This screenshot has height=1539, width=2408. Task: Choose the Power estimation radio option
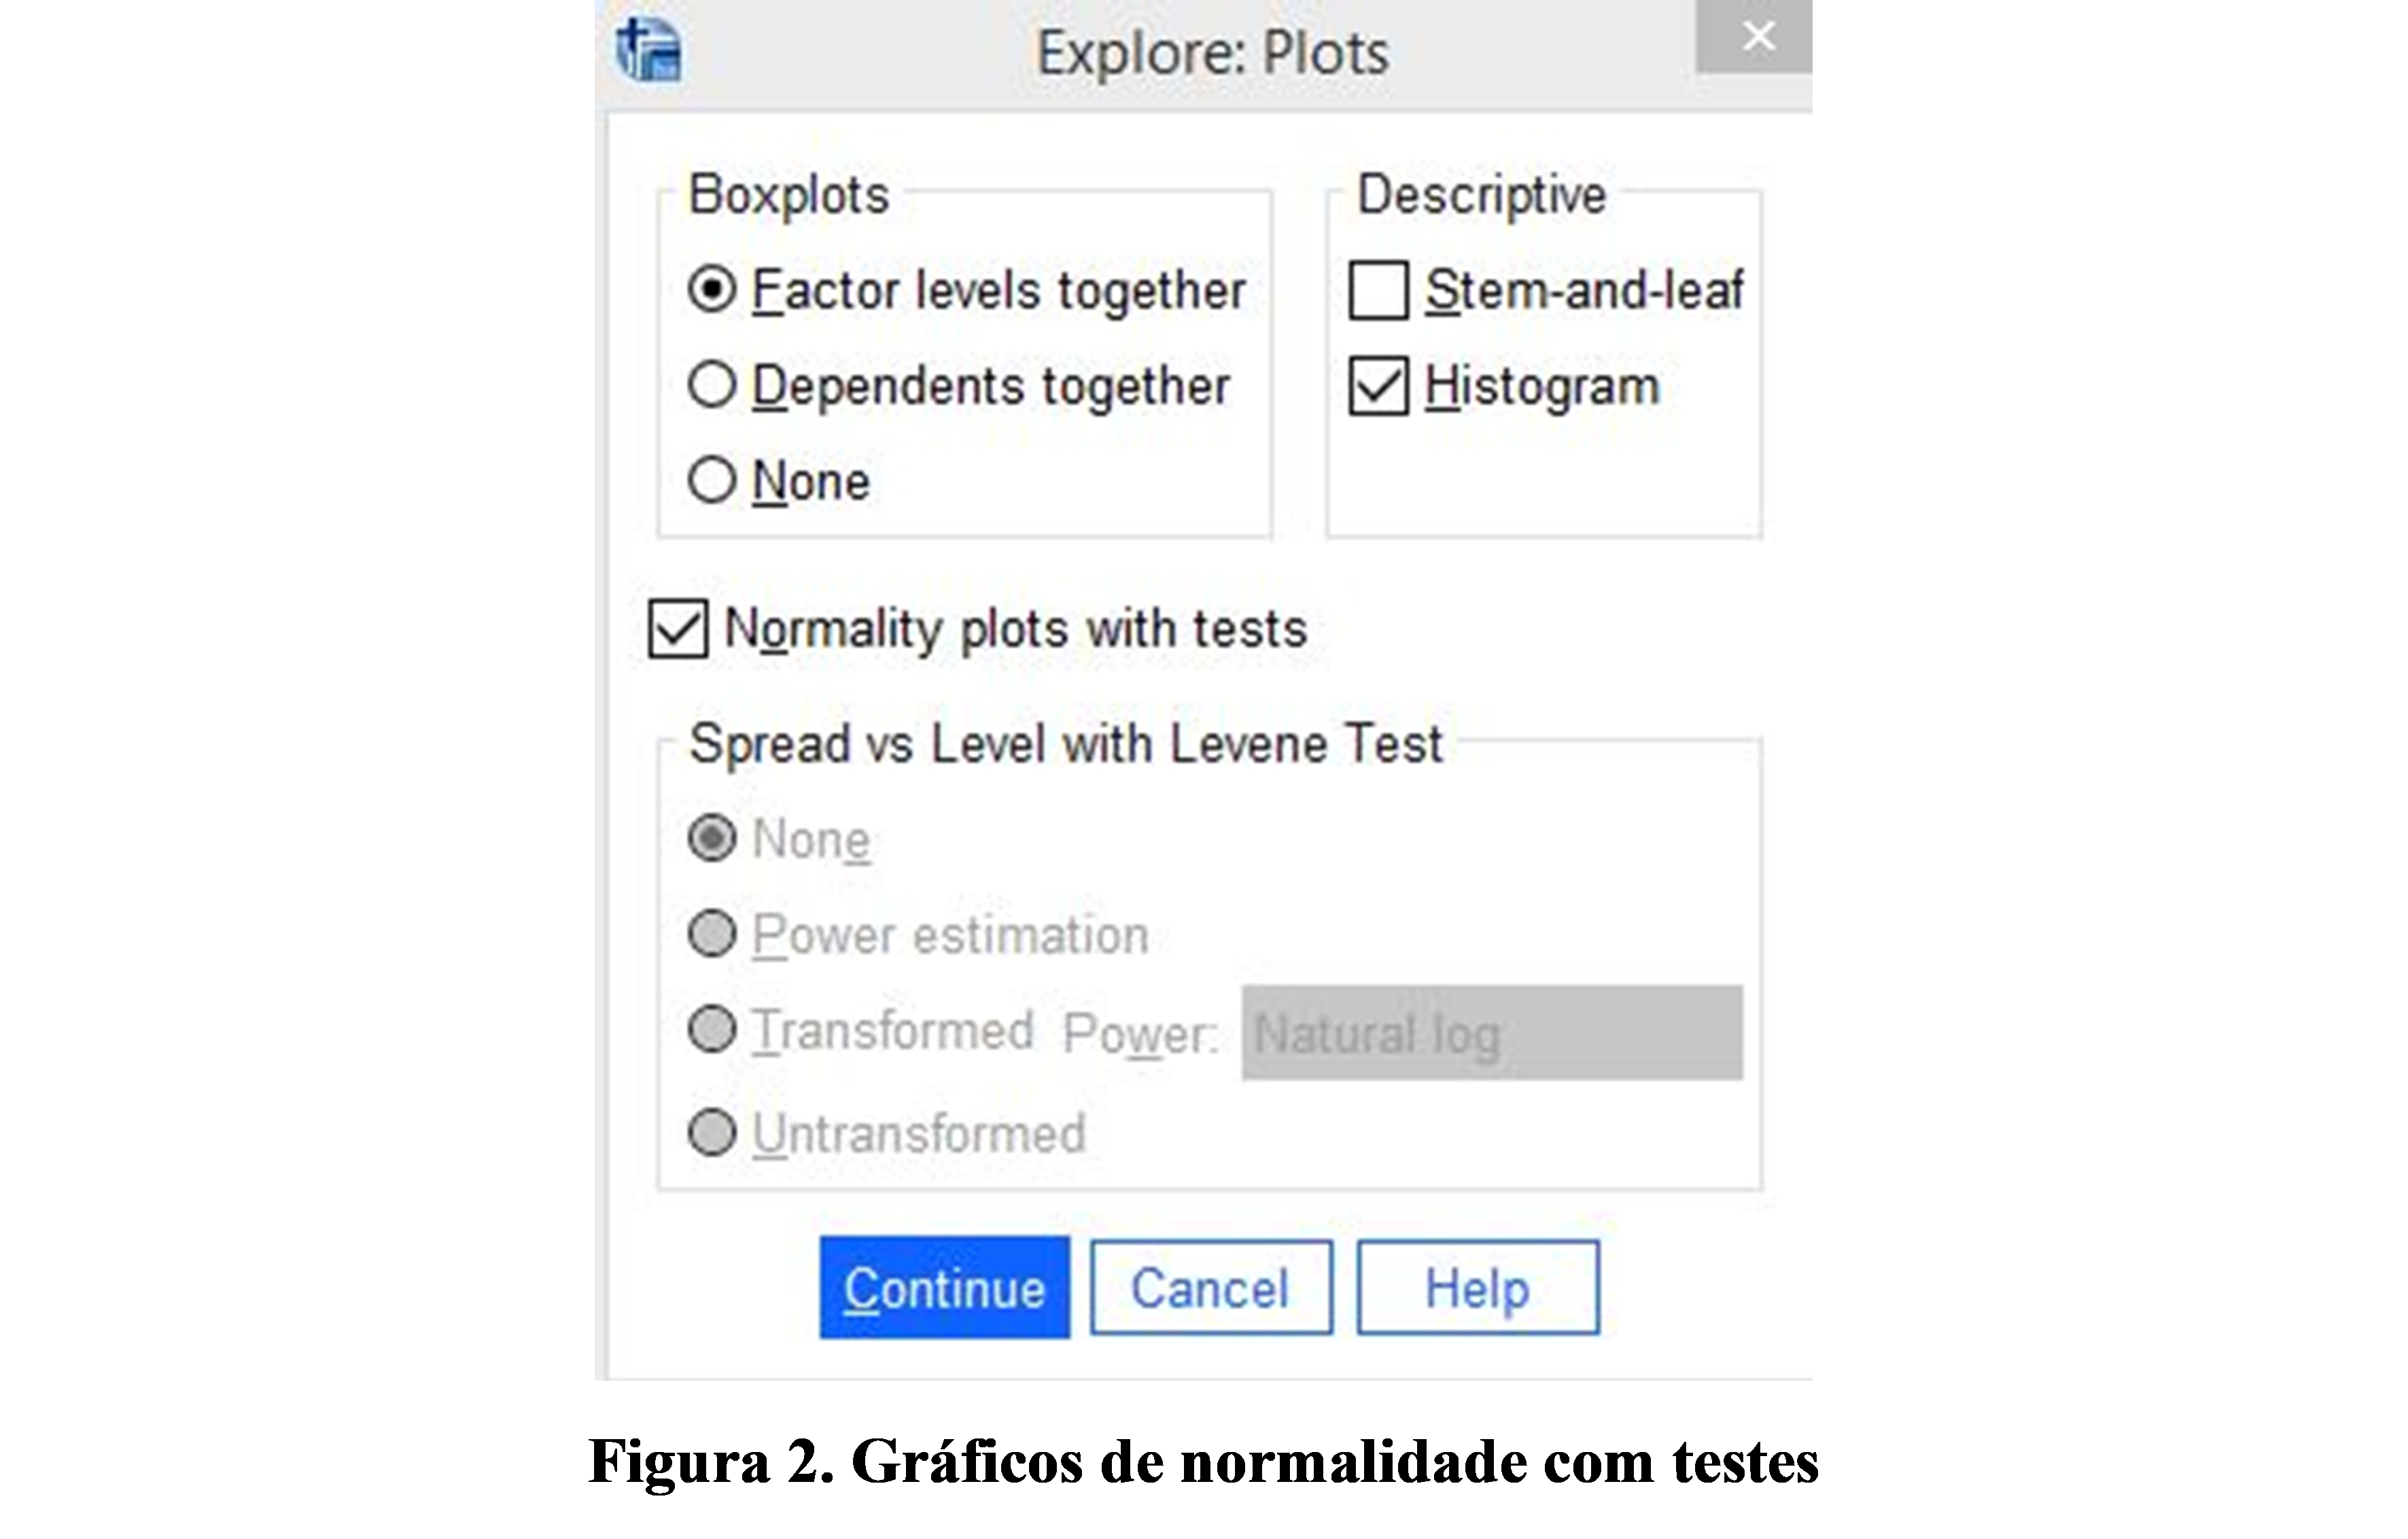pos(712,934)
